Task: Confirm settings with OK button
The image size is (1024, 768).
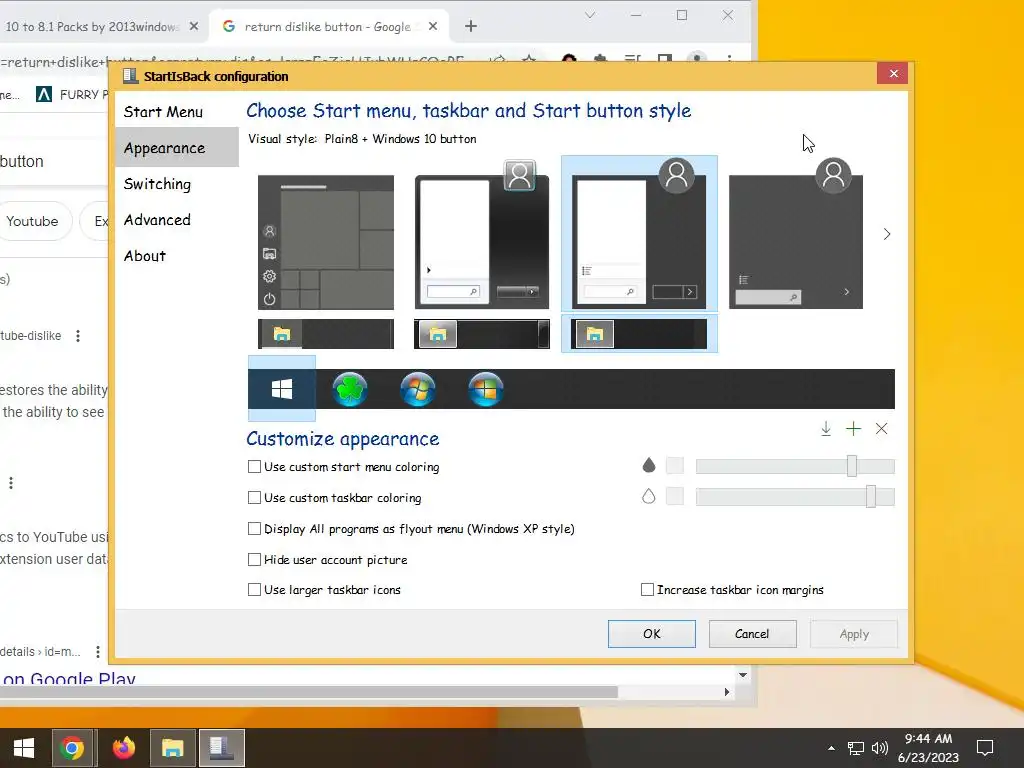Action: (652, 633)
